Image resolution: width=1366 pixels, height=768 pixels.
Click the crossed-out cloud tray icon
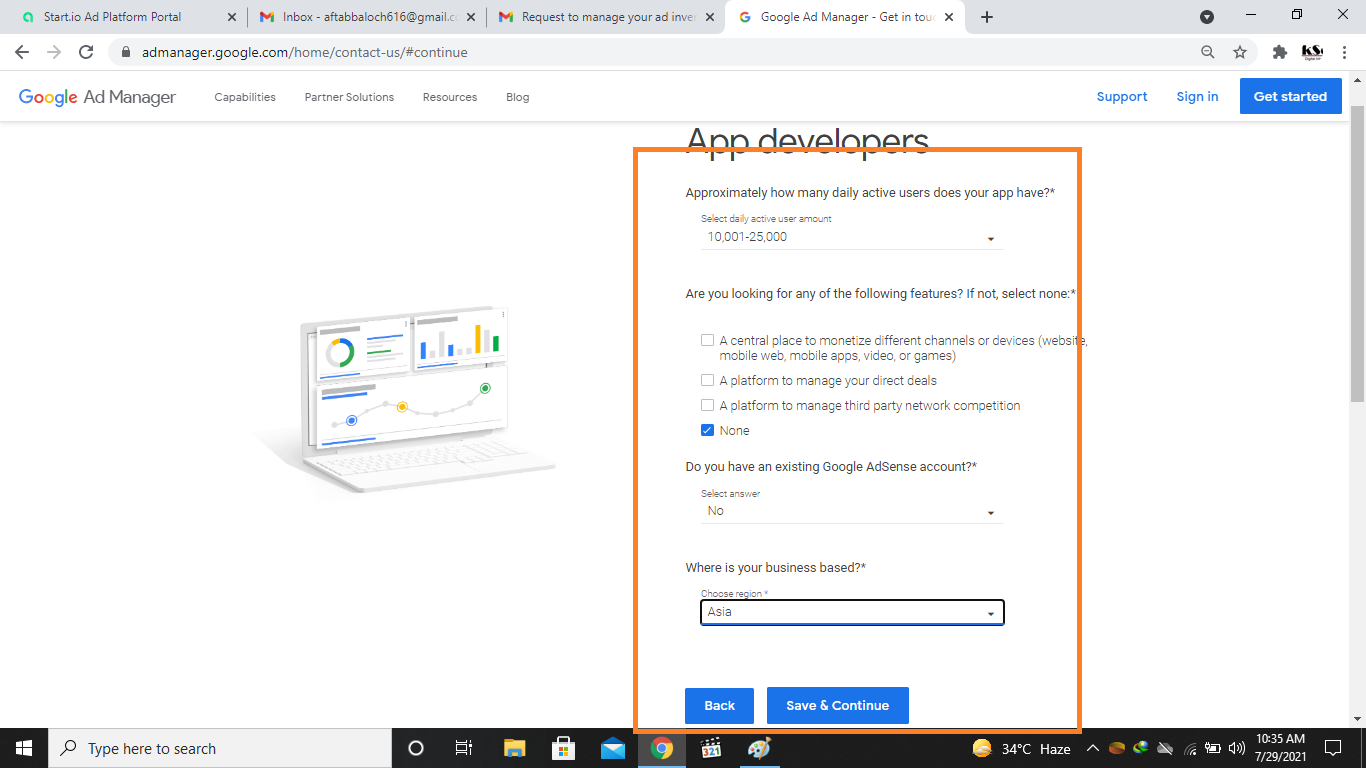(x=1165, y=748)
